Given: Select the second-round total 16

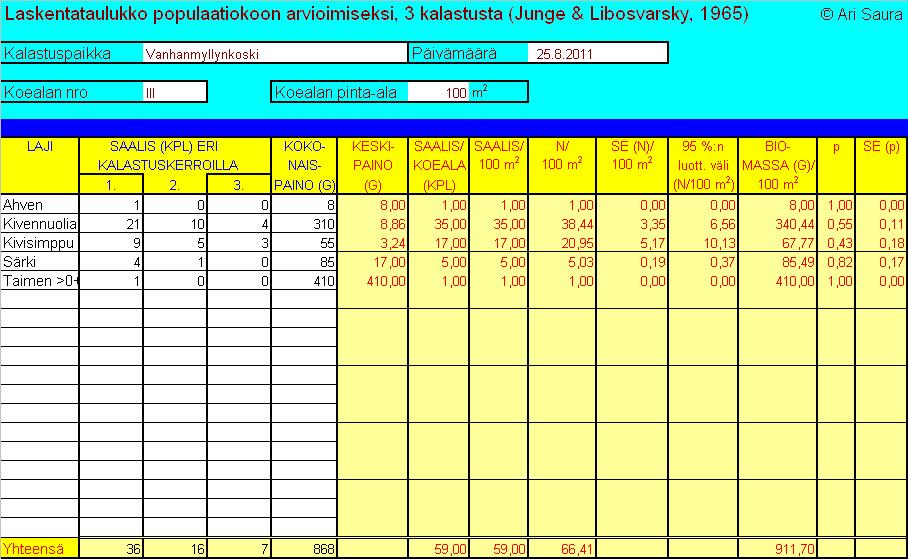Looking at the screenshot, I should (175, 549).
